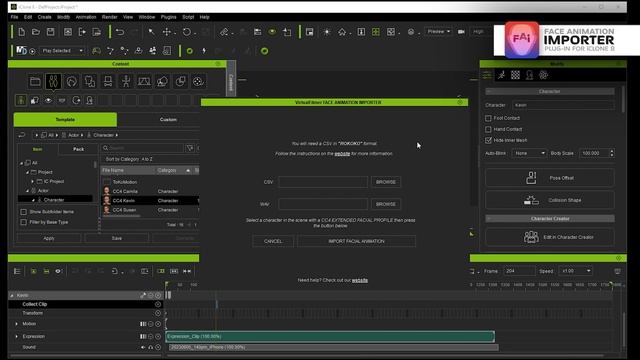Screen dimensions: 640x360
Task: Select the Move object tool
Action: 167,32
